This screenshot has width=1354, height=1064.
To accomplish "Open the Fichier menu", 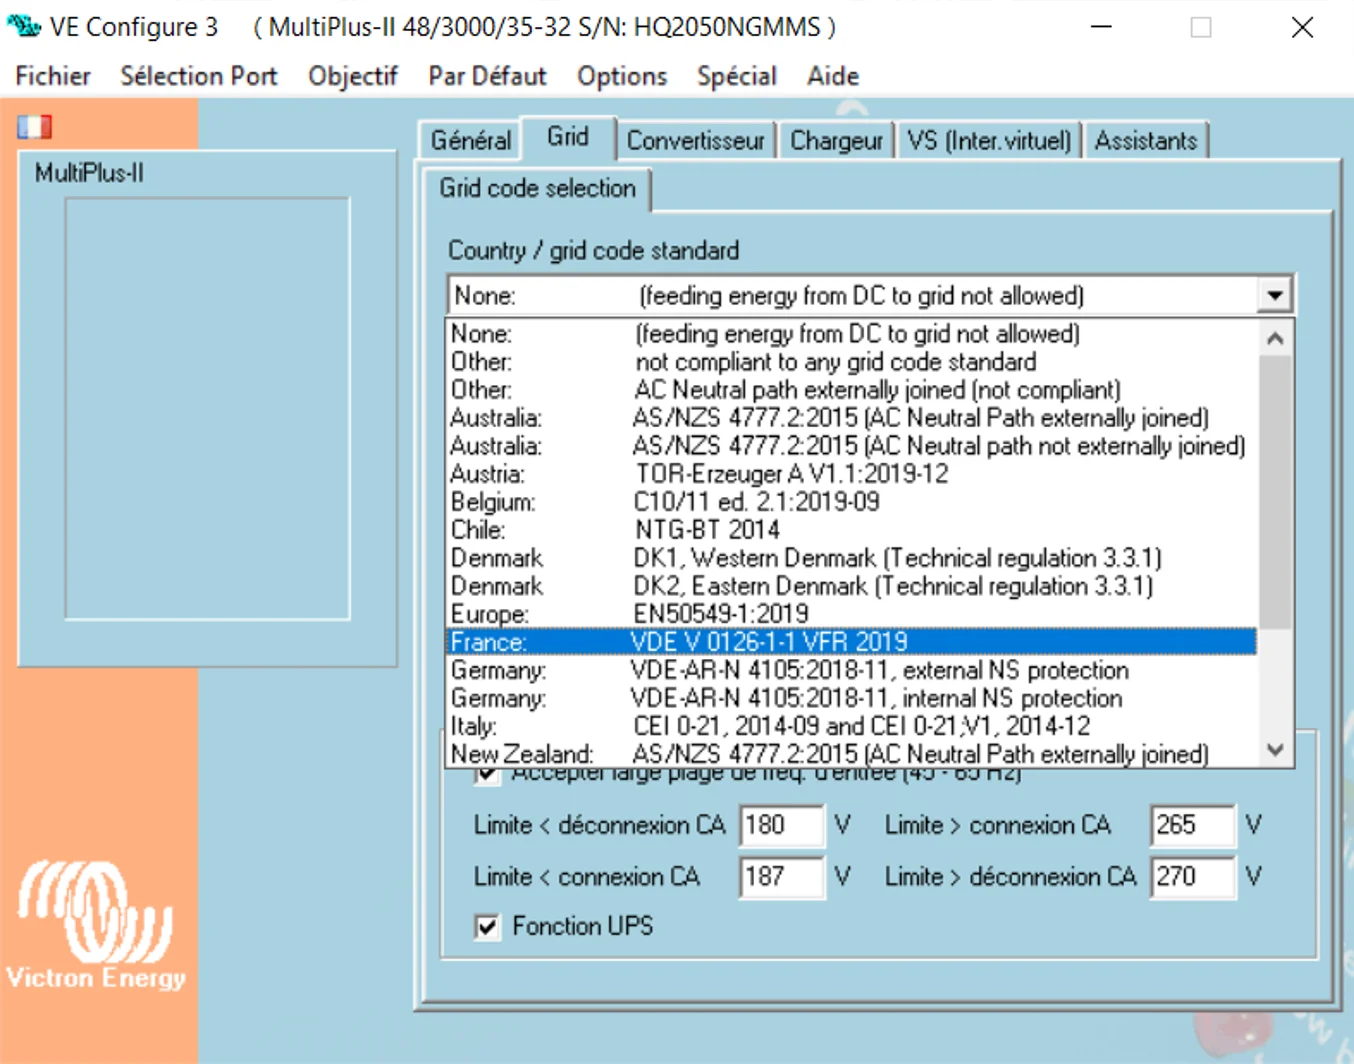I will [x=53, y=76].
